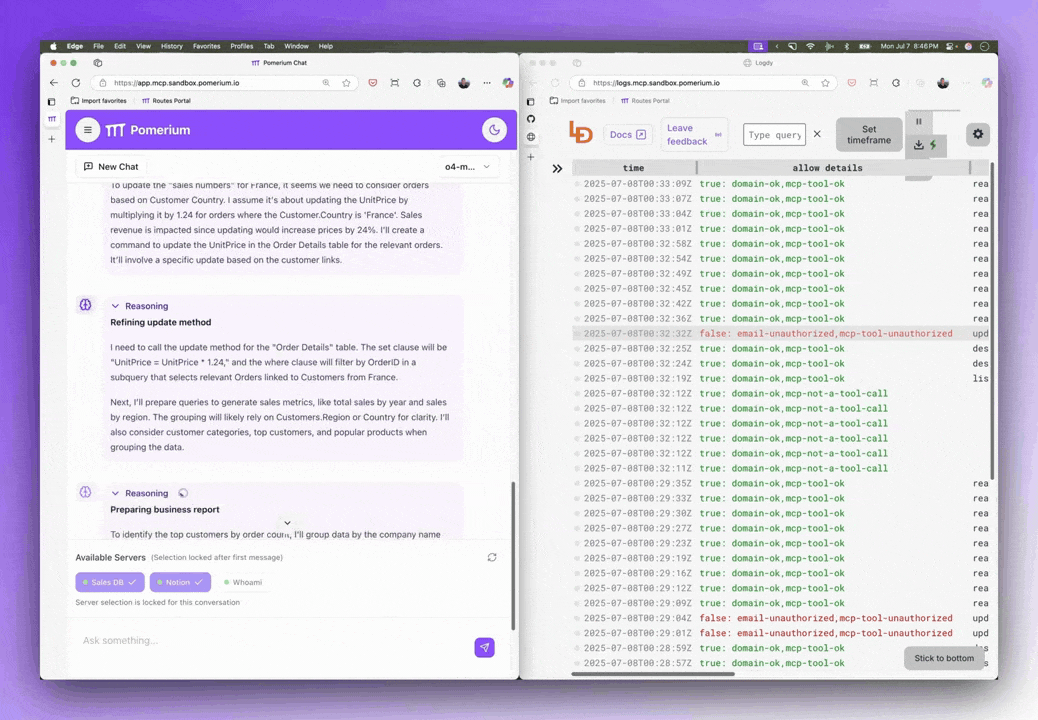This screenshot has height=720, width=1038.
Task: Send the chat message with paper-plane button
Action: (x=485, y=647)
